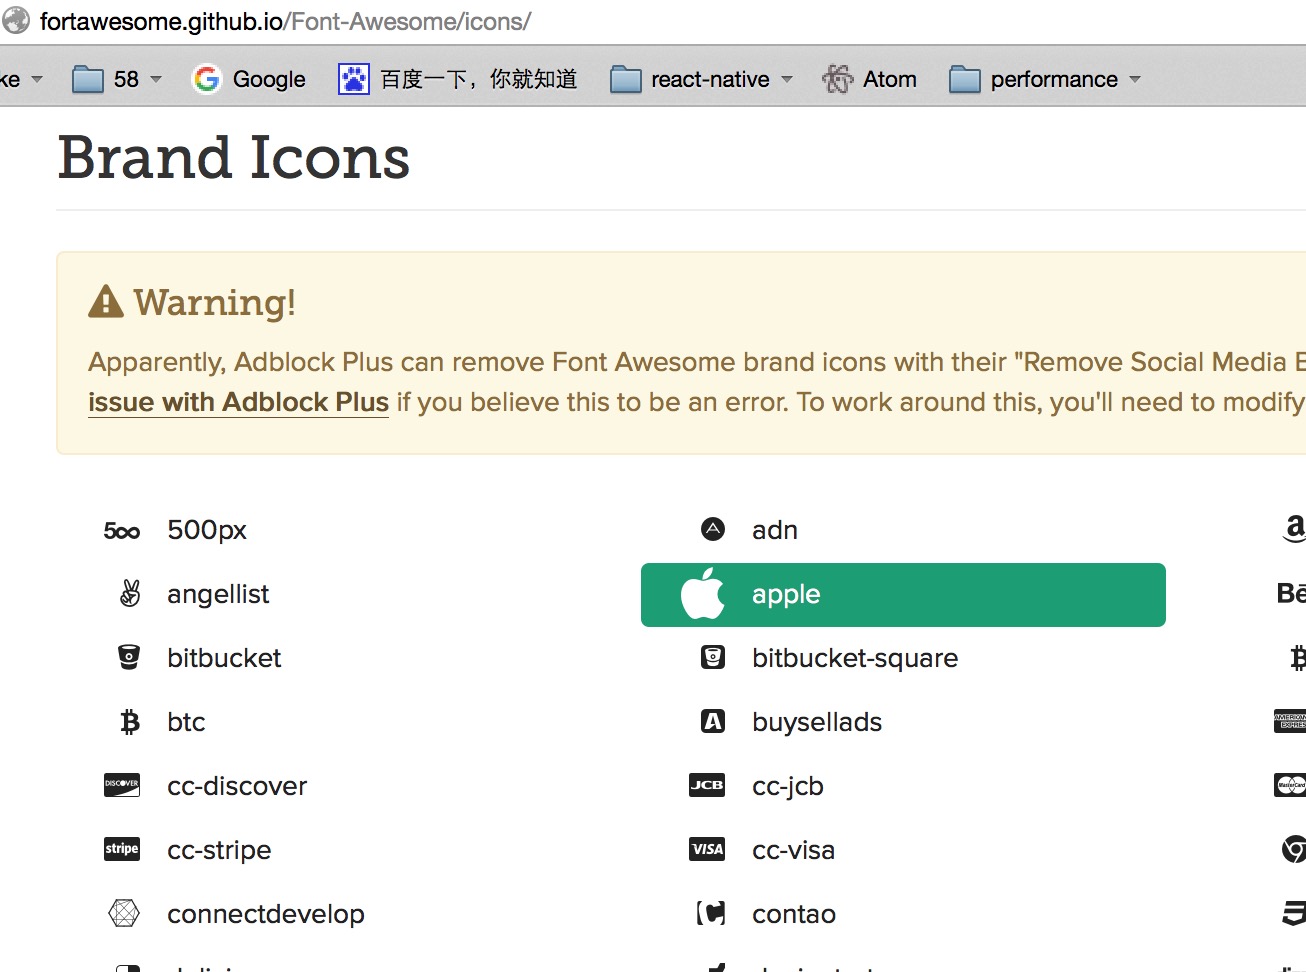Open the 百度一下,你就知道 bookmark
Viewport: 1306px width, 972px height.
pyautogui.click(x=458, y=79)
